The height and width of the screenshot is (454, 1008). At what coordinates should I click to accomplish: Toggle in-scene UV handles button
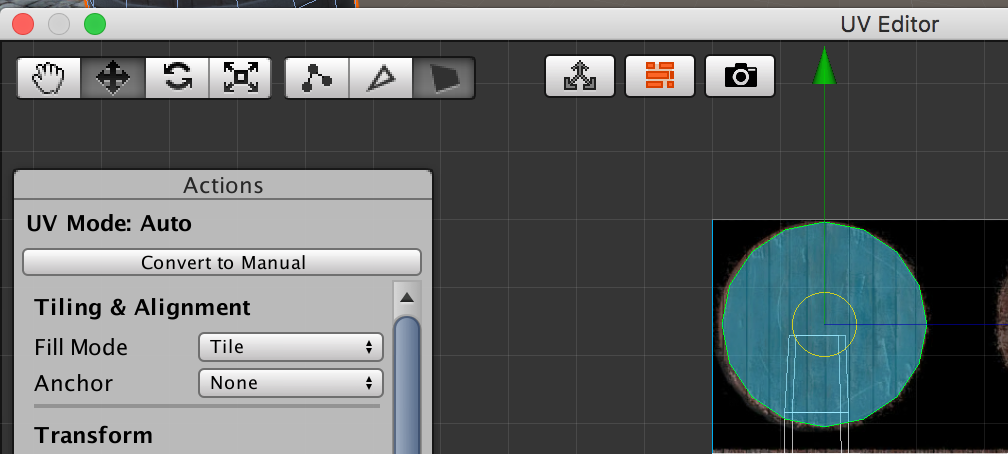[580, 76]
